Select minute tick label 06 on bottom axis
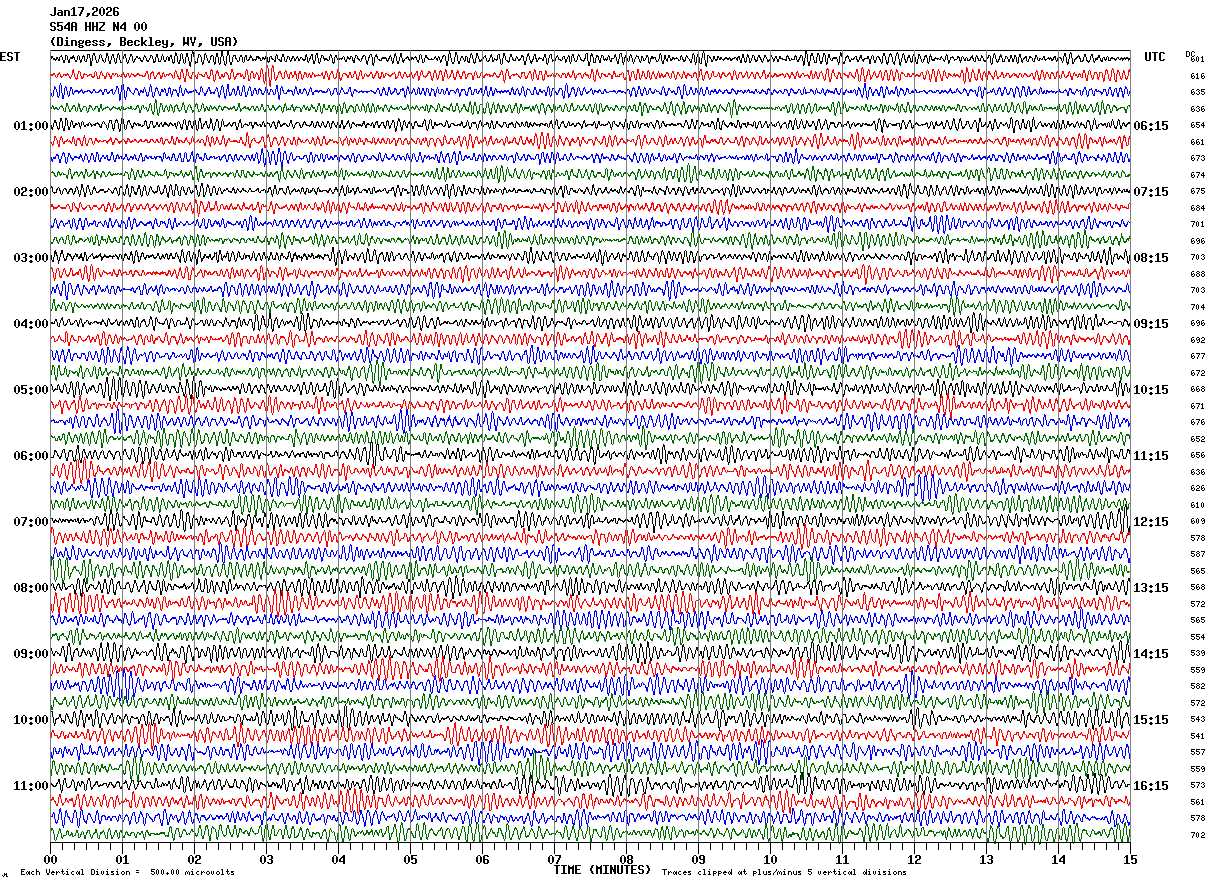This screenshot has height=886, width=1210. point(482,859)
